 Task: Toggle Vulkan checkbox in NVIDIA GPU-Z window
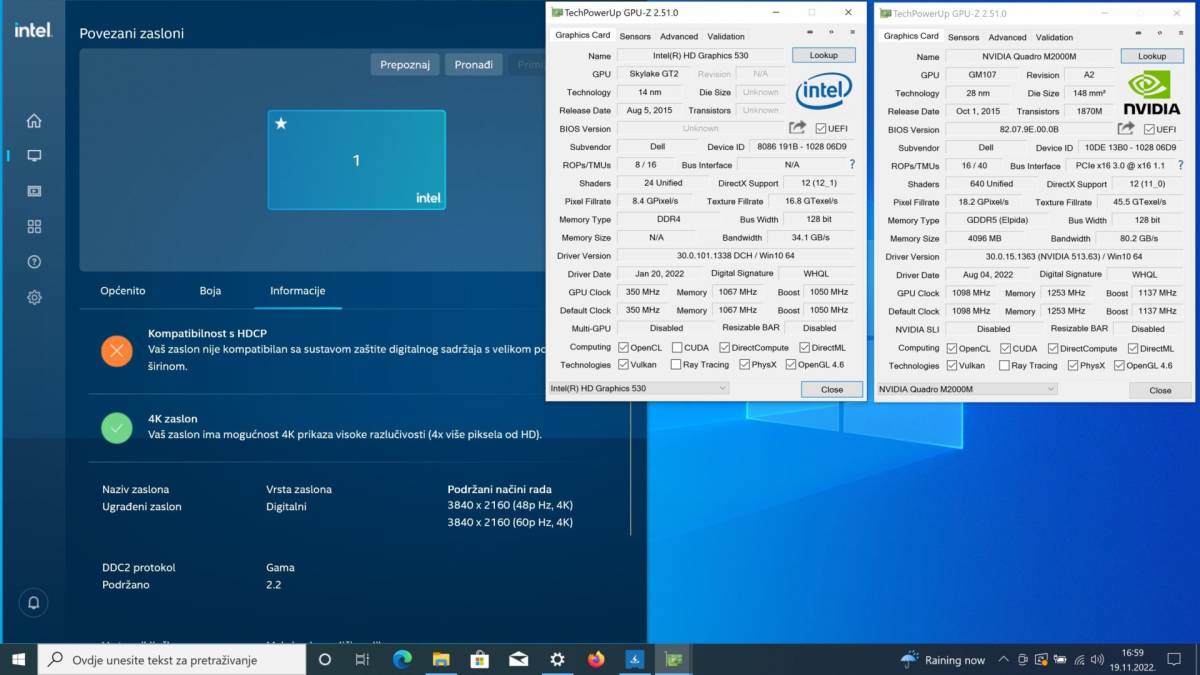pyautogui.click(x=951, y=366)
